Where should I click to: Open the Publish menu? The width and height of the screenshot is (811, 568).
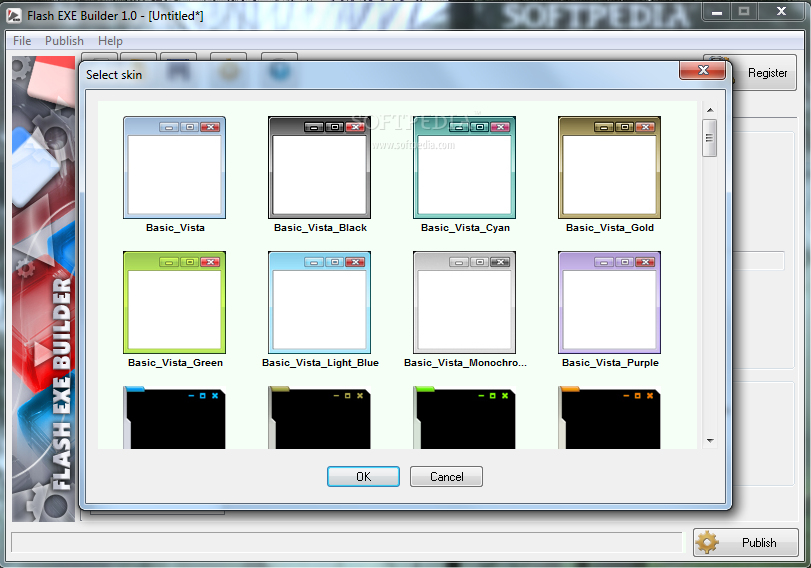[x=64, y=41]
